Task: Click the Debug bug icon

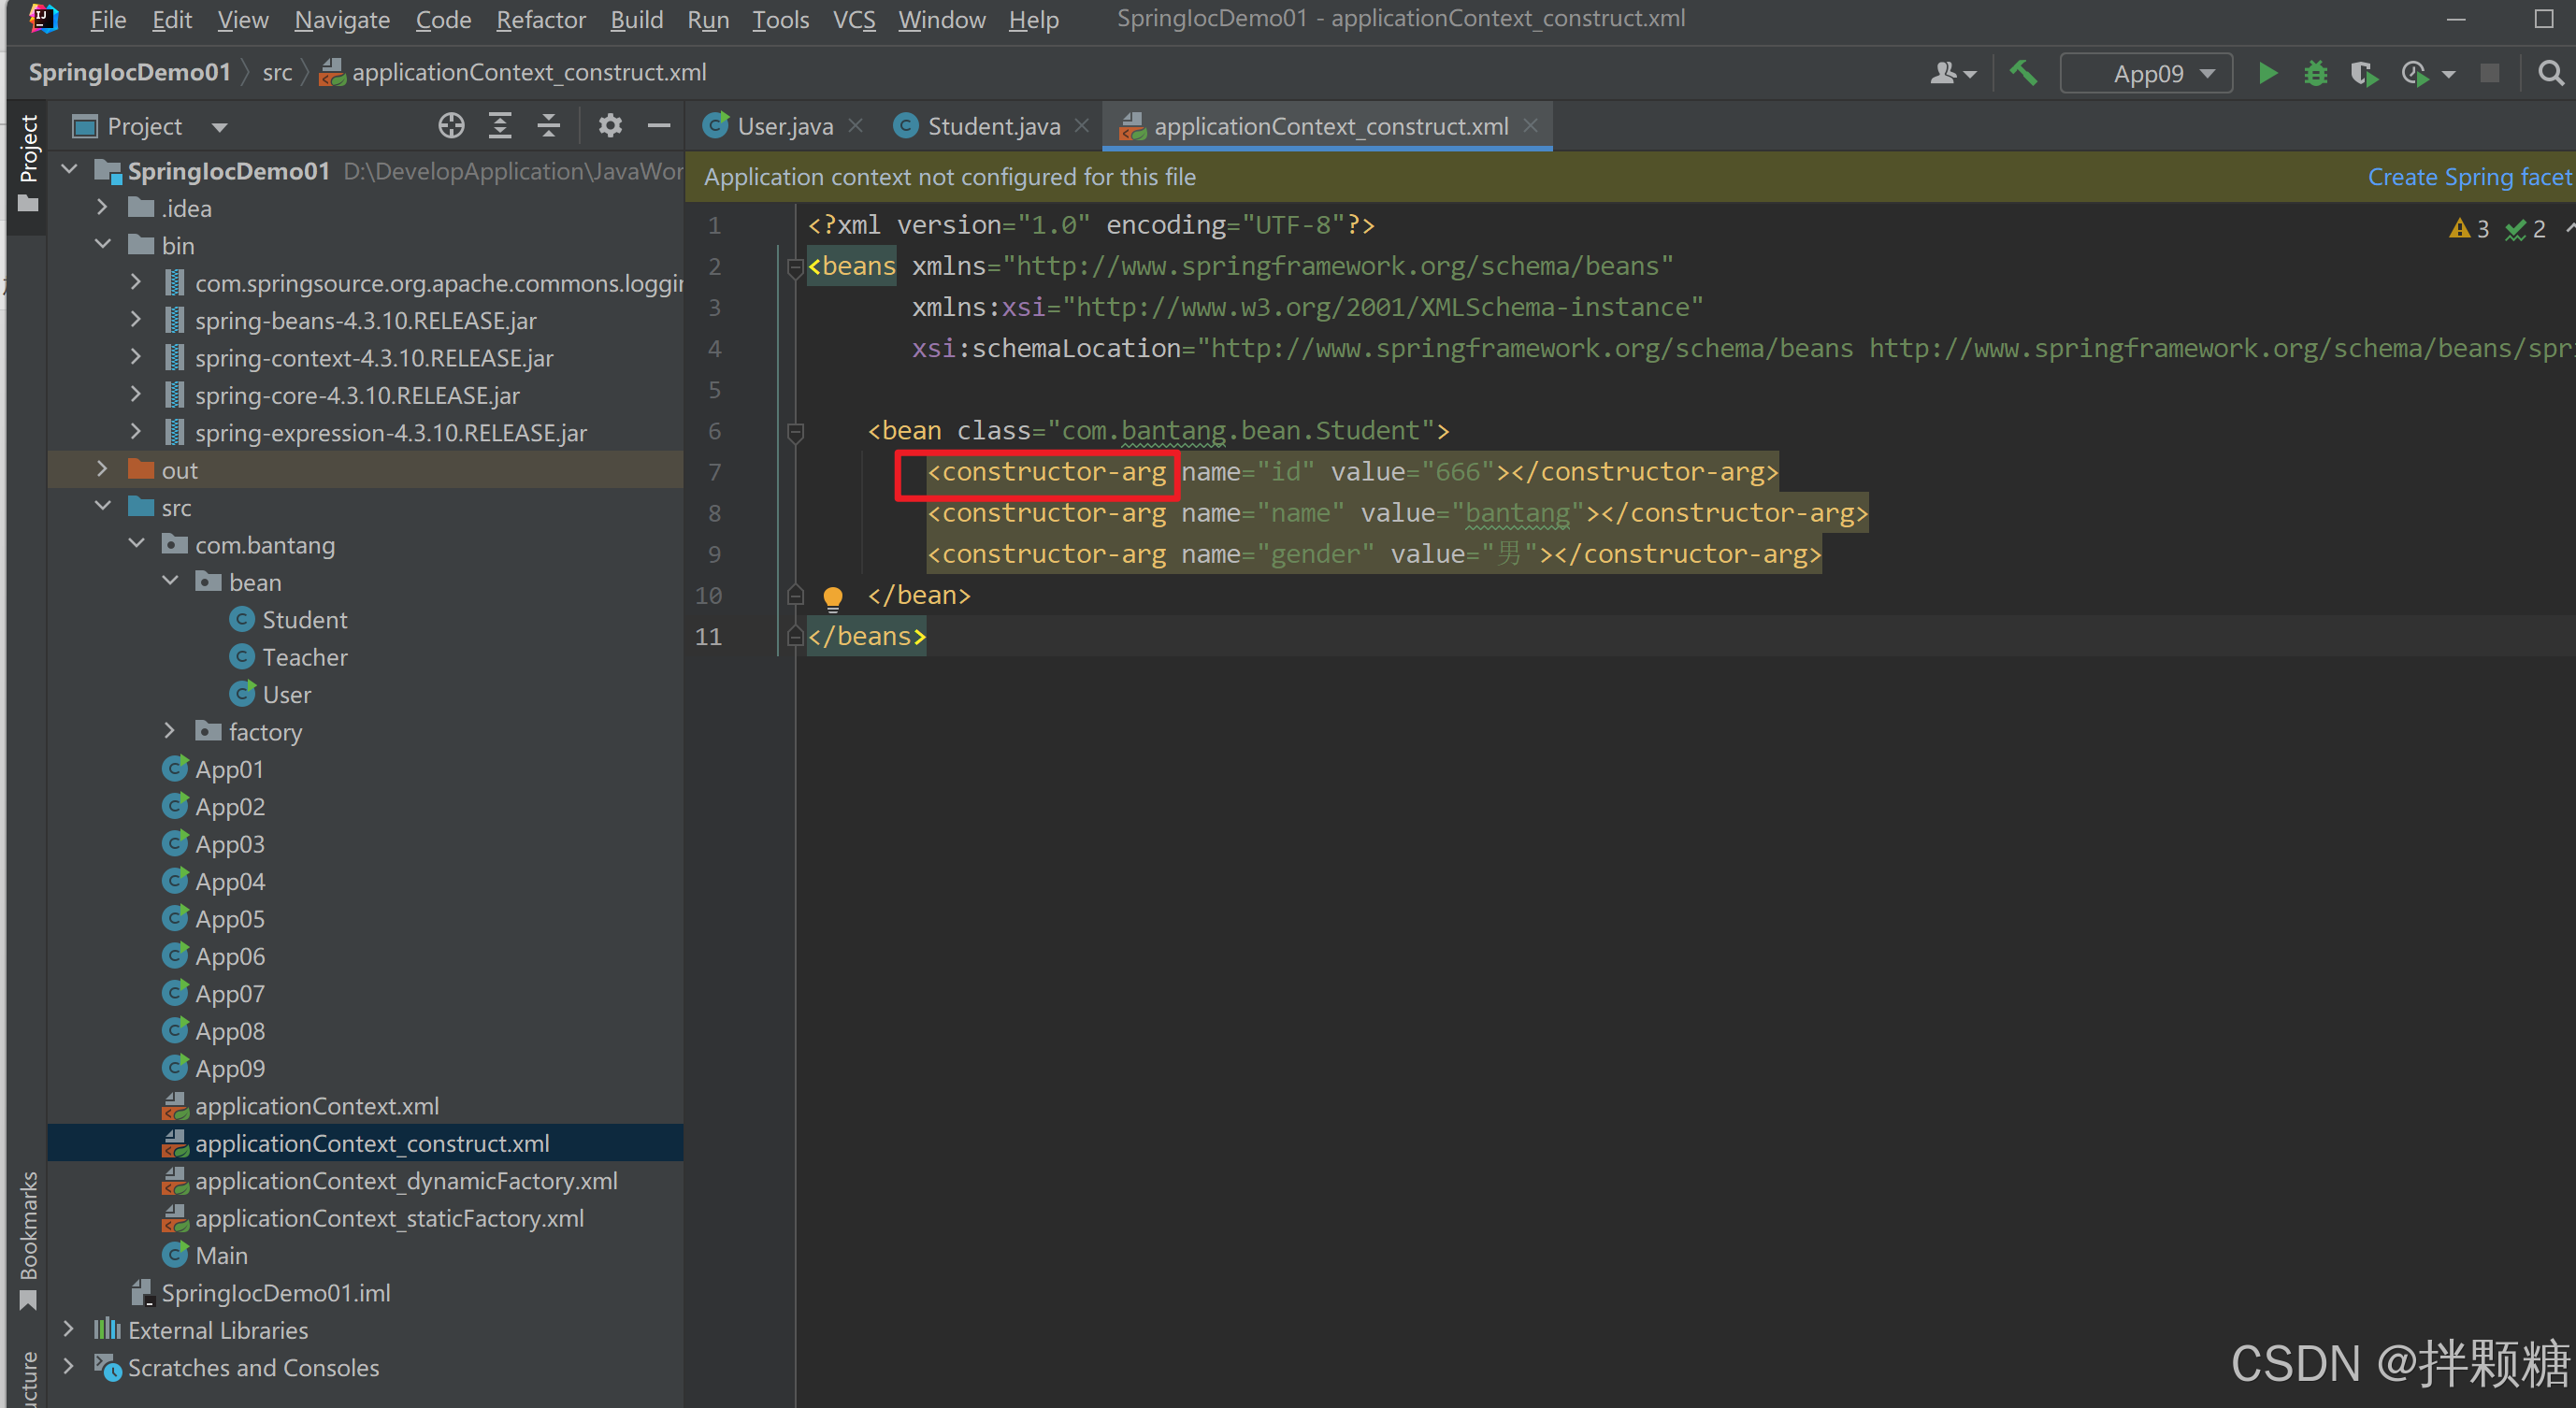Action: 2315,74
